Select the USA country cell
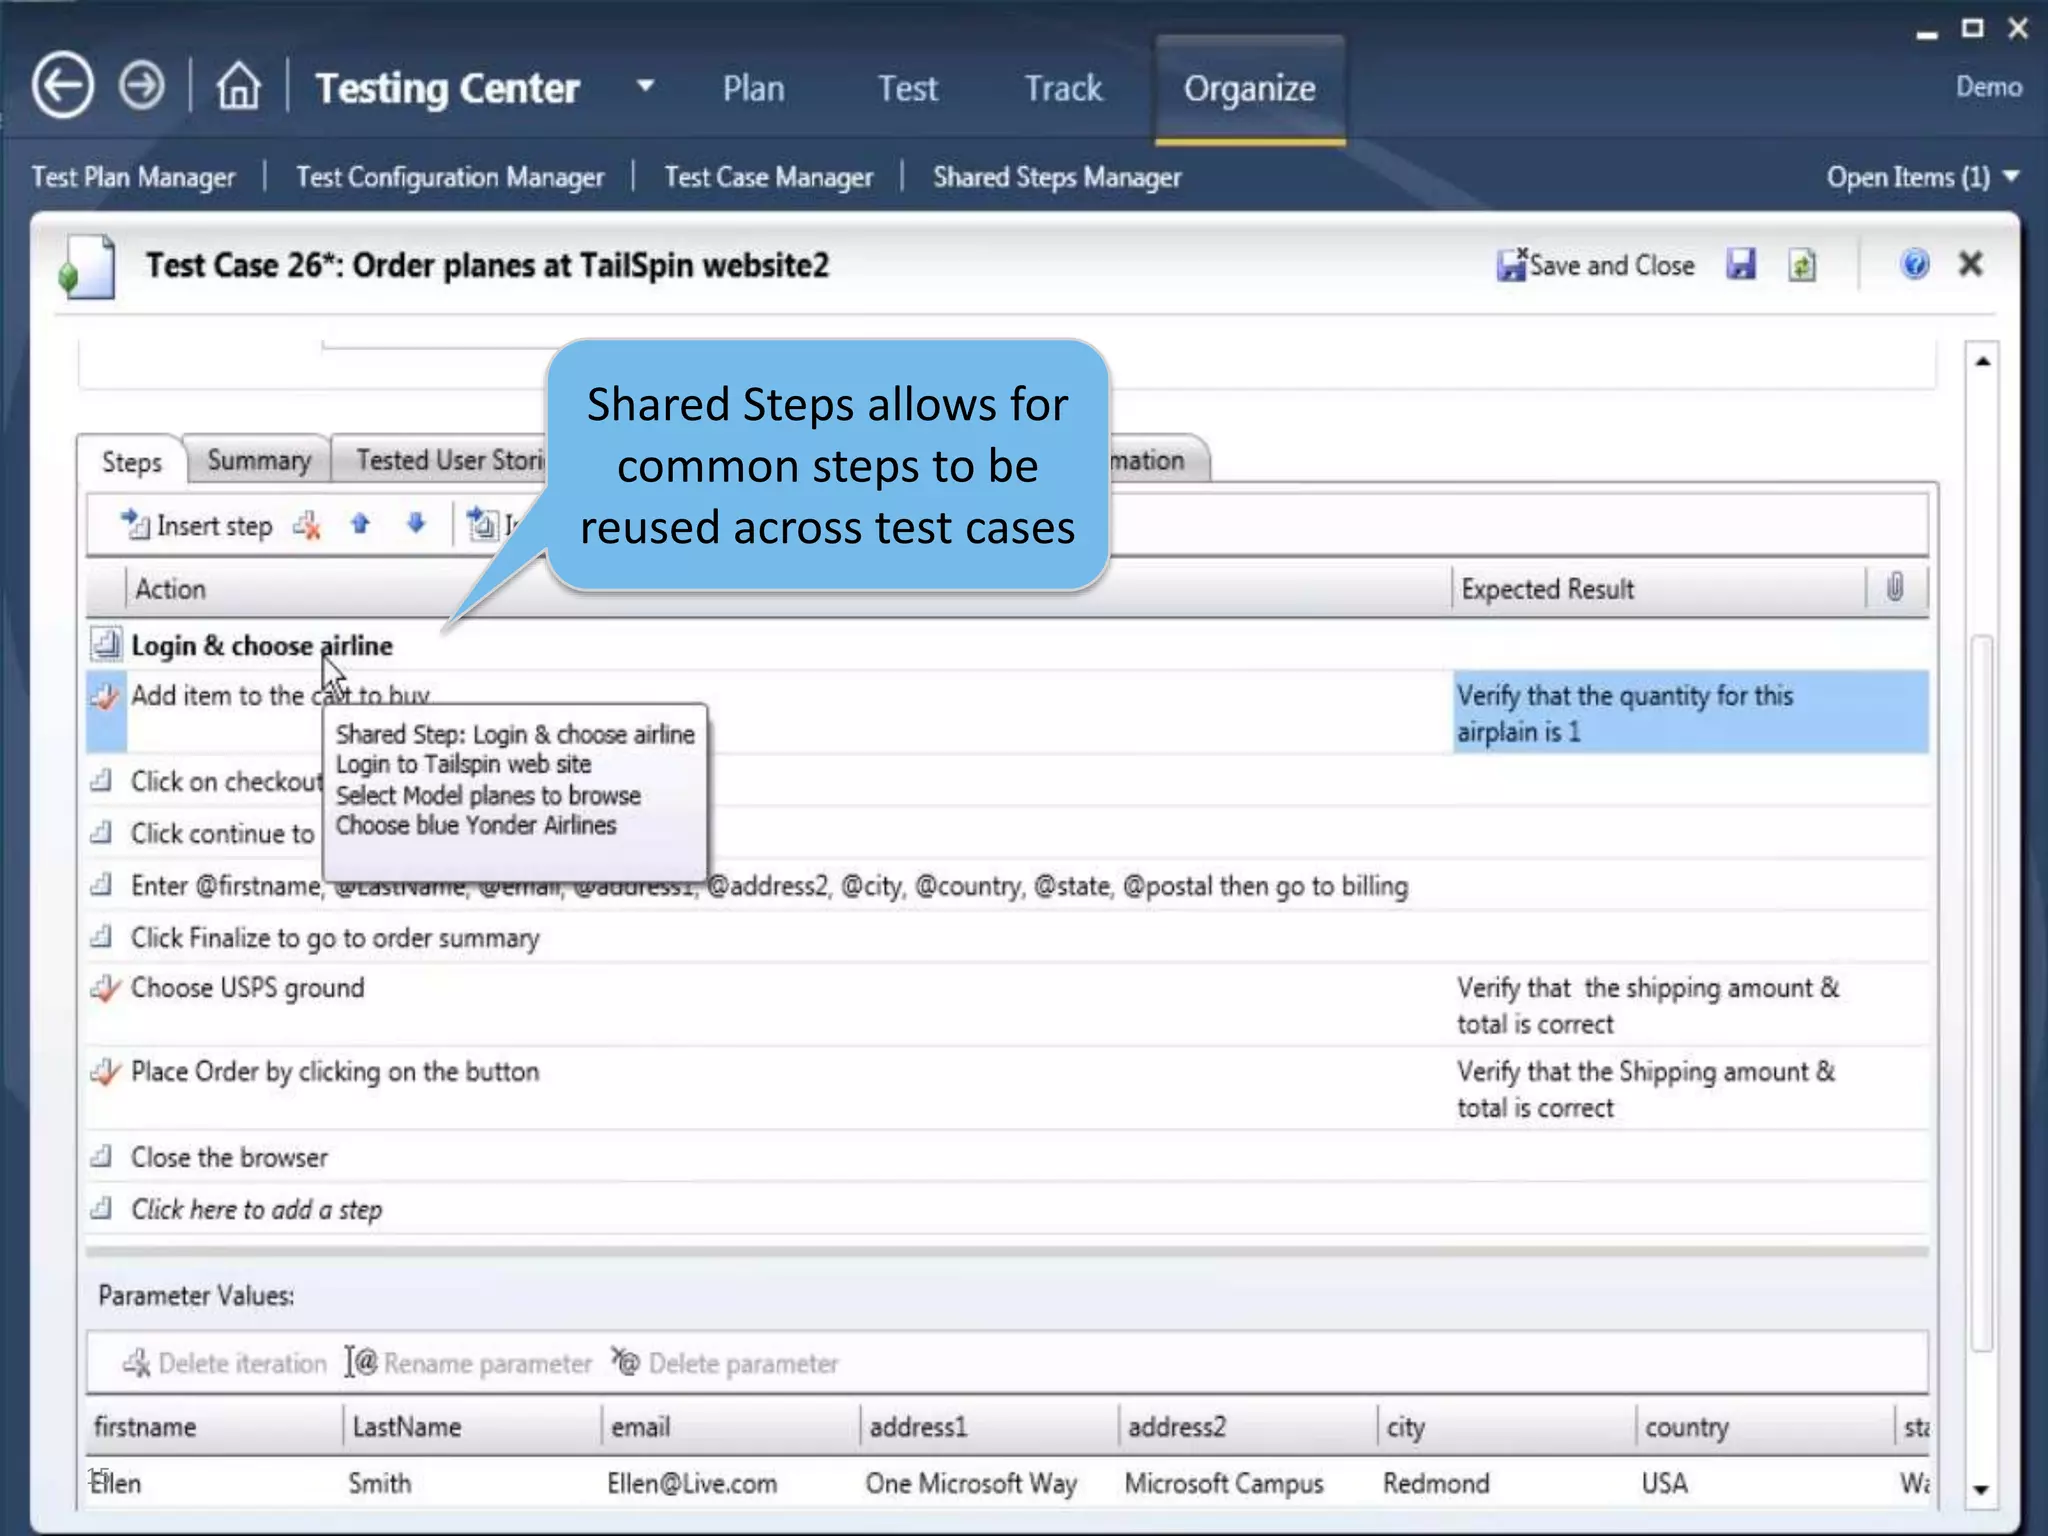 coord(1664,1483)
